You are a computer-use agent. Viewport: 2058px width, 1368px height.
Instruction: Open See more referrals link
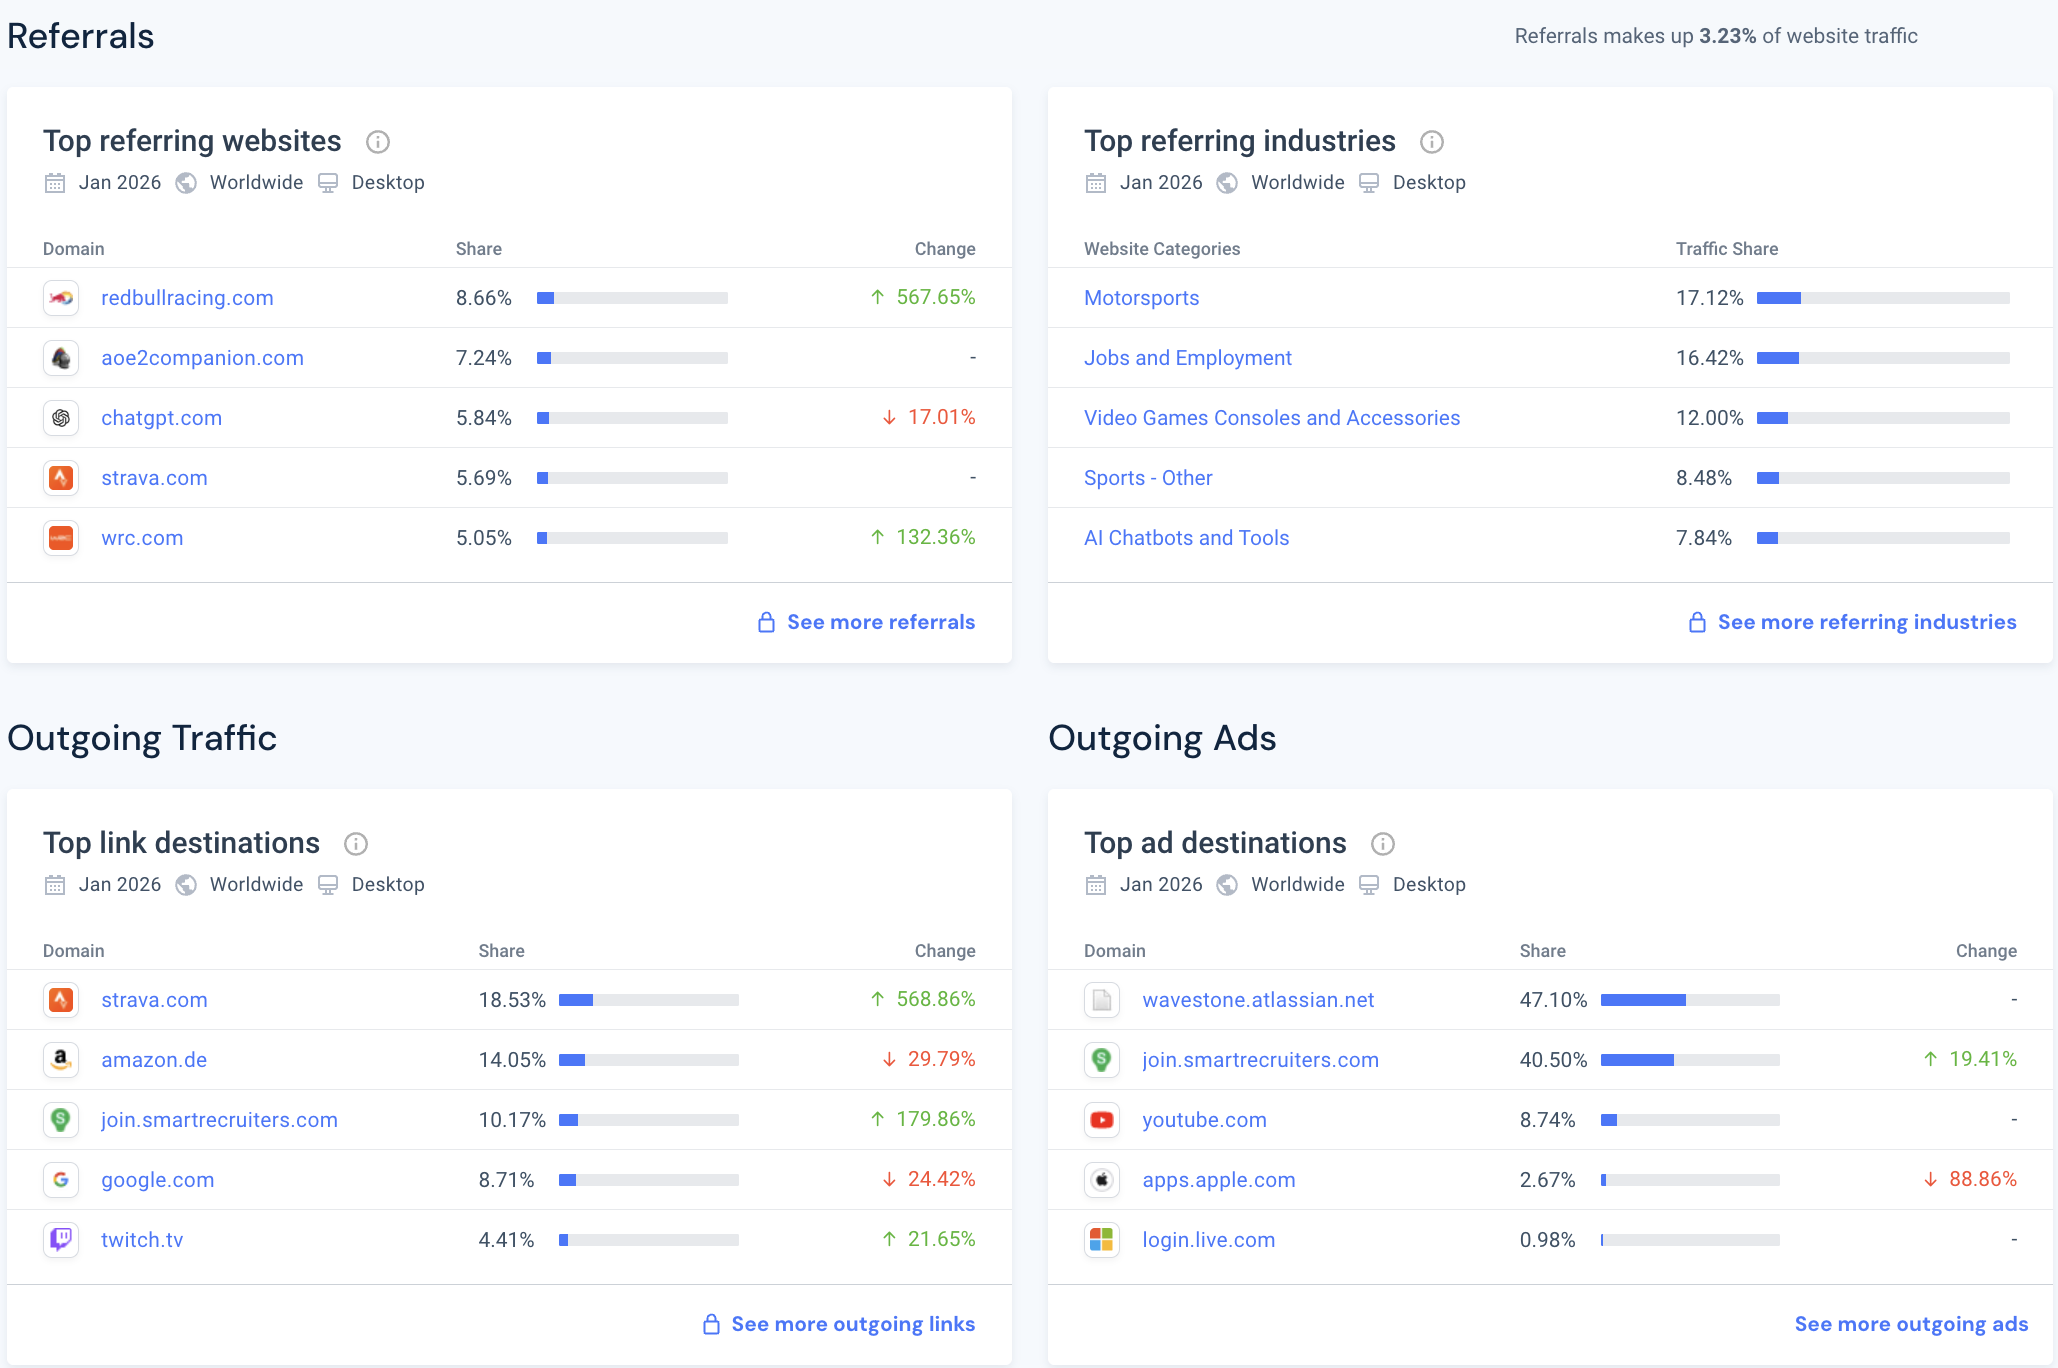click(x=880, y=622)
